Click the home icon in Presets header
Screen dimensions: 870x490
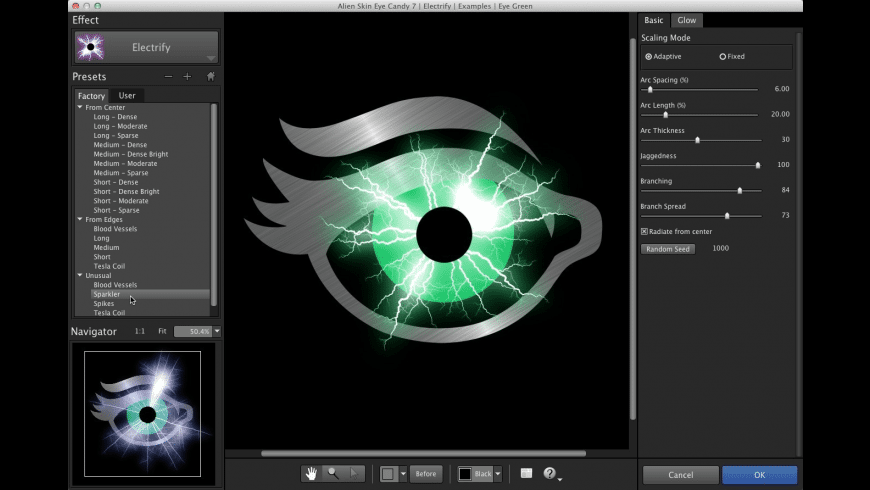pos(210,76)
